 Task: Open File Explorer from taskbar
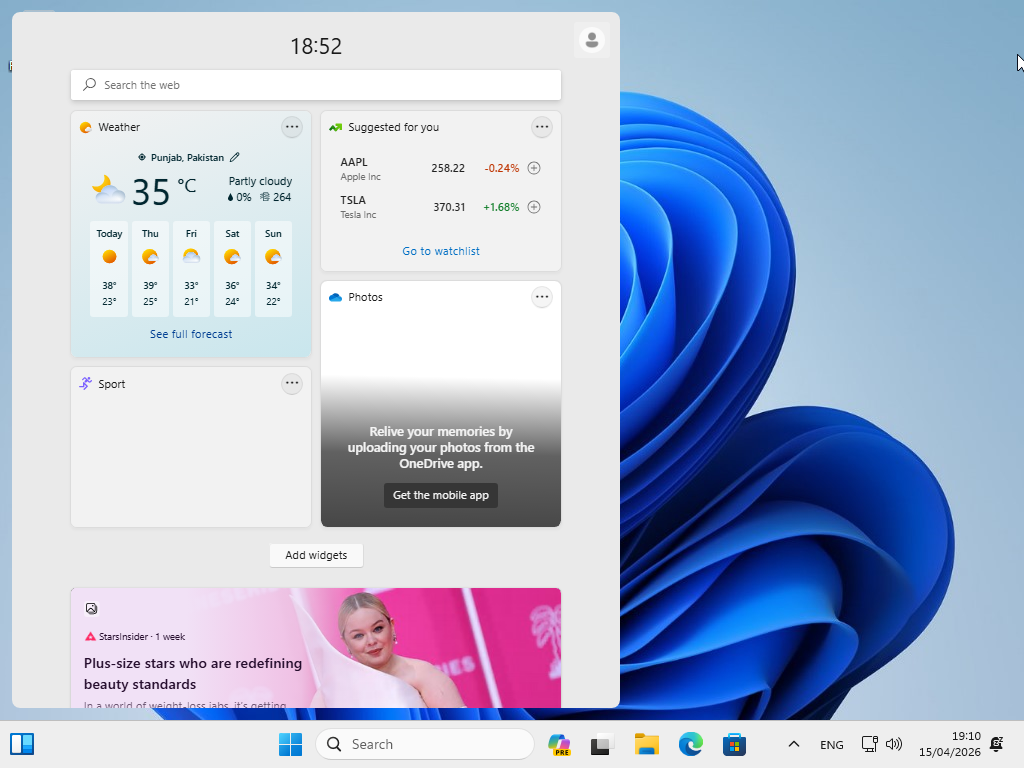pos(647,744)
